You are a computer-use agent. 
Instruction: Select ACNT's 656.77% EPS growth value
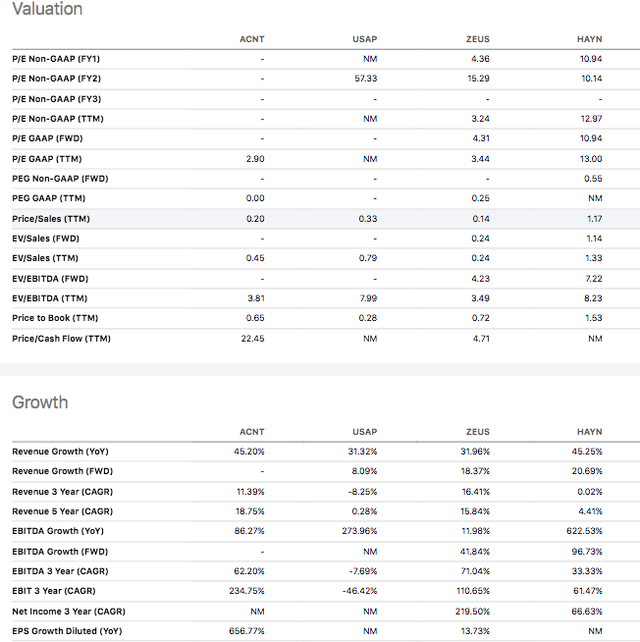247,631
